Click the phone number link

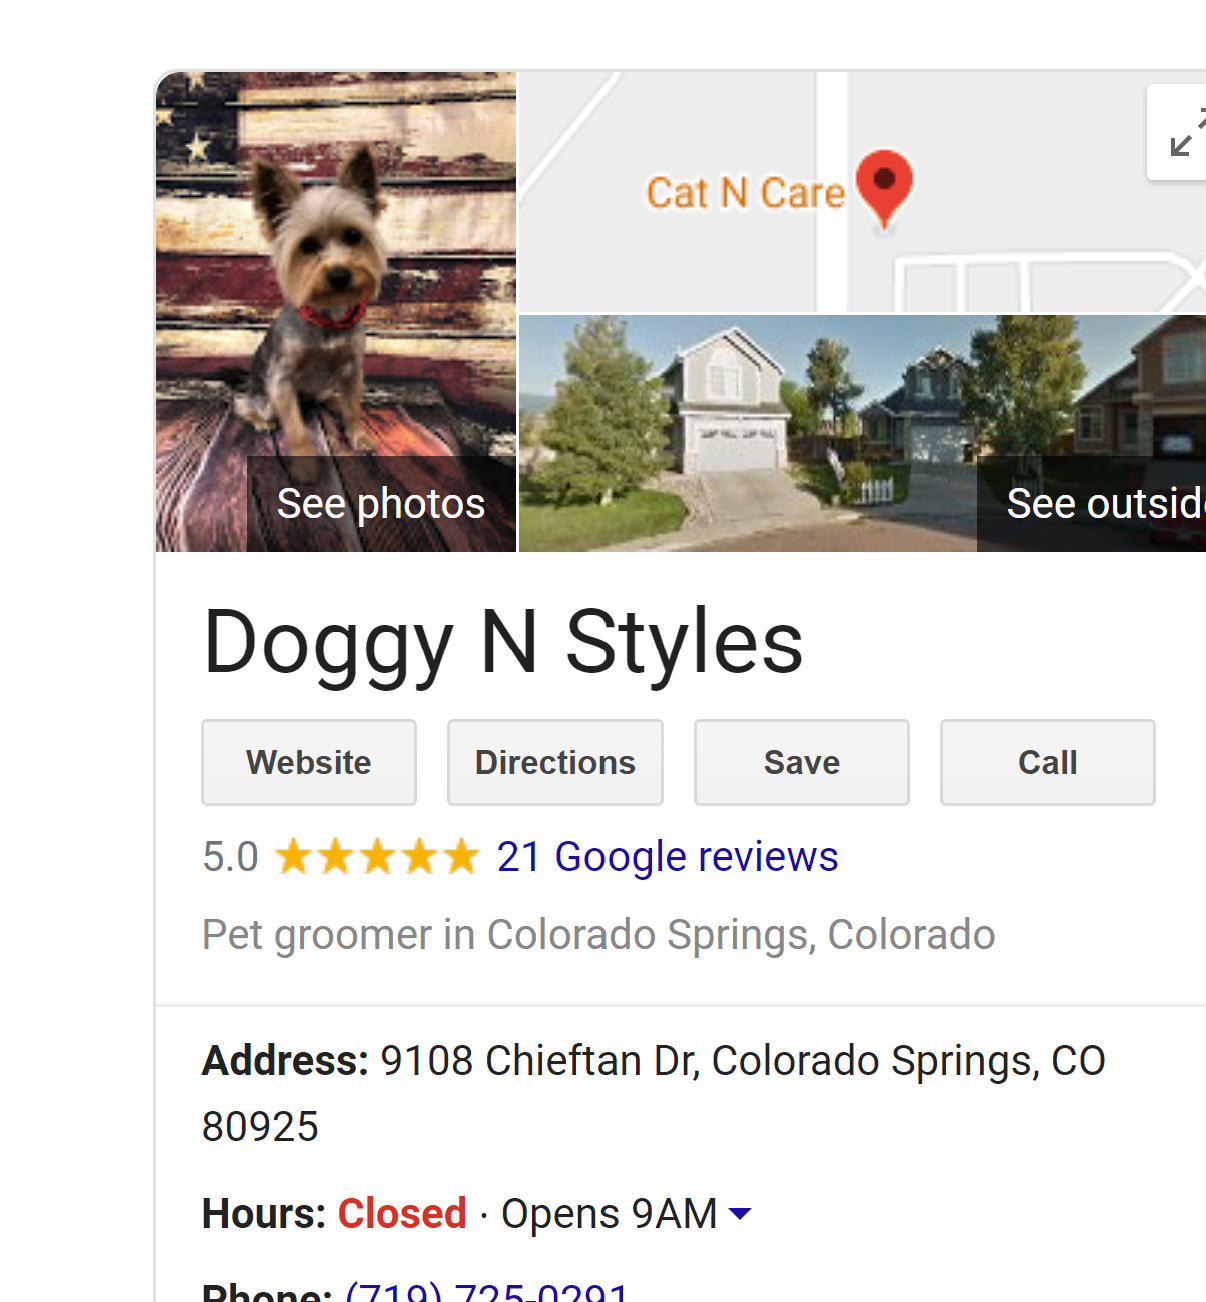pos(487,1292)
